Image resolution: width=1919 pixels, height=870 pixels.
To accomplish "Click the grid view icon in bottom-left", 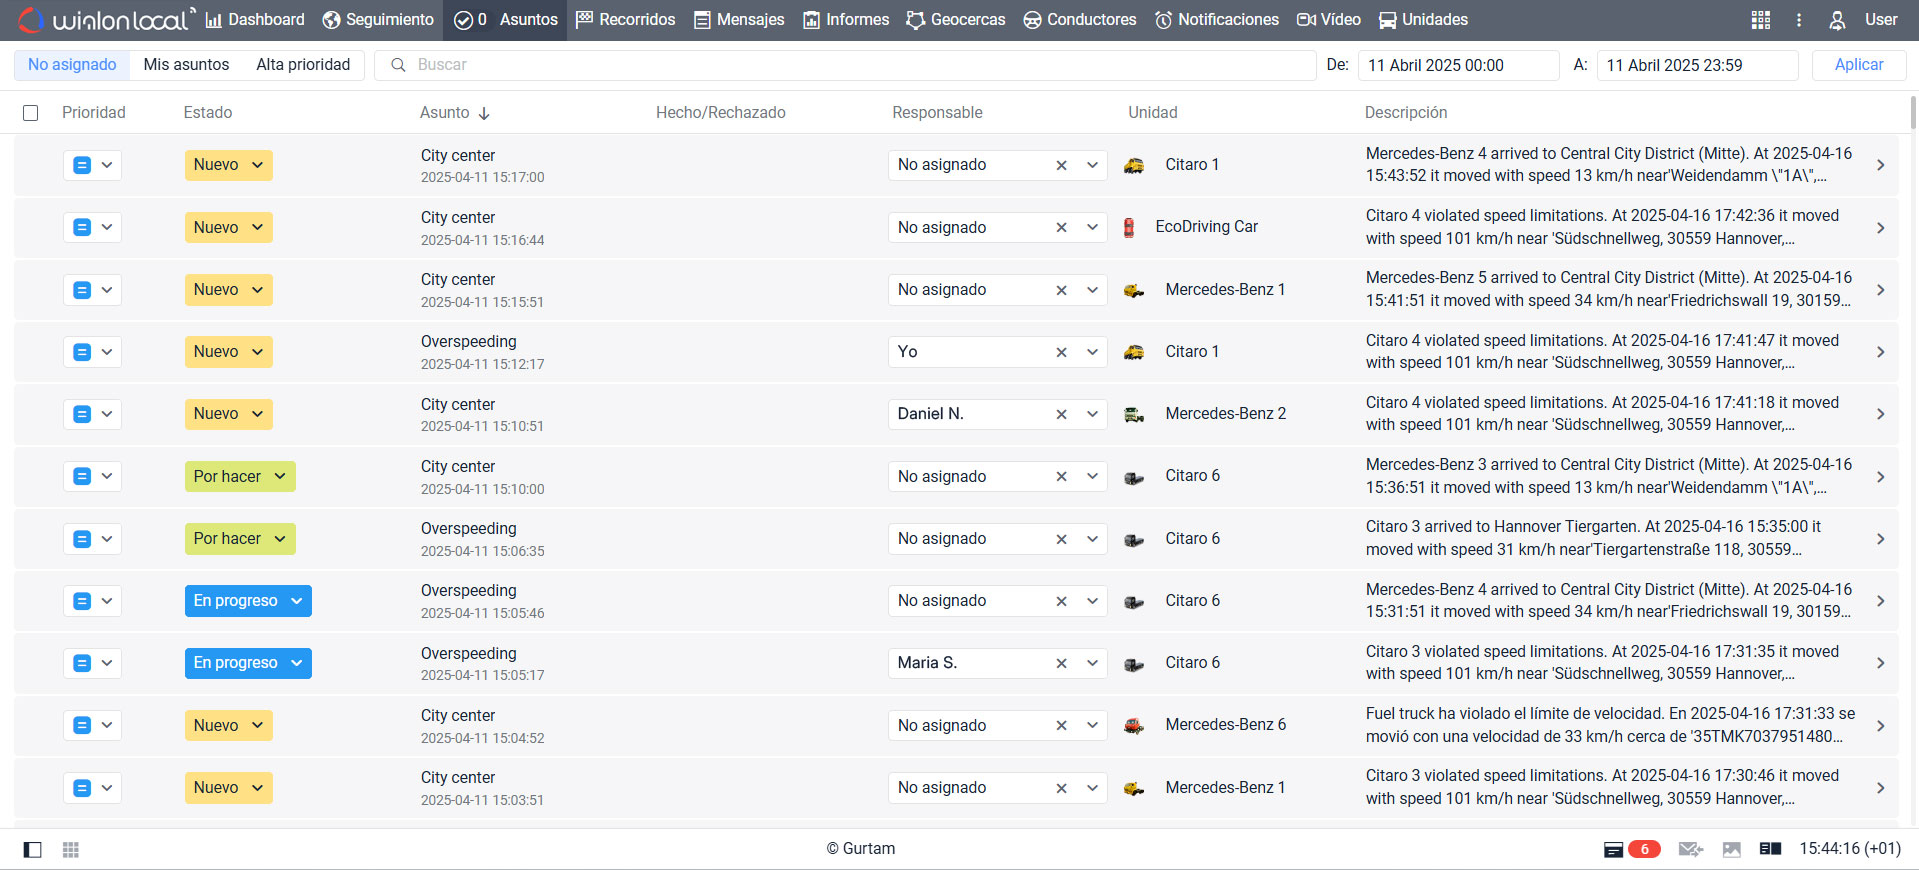I will [x=71, y=849].
